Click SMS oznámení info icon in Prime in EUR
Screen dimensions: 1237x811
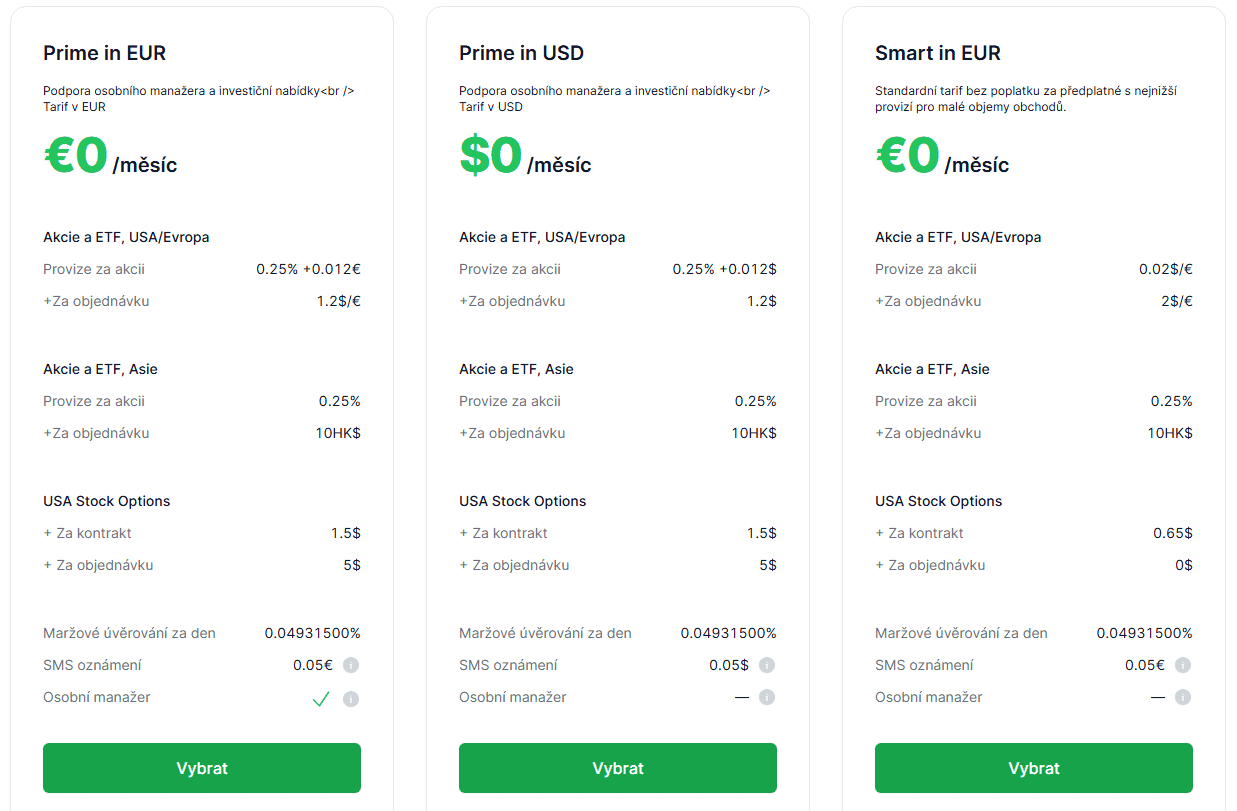point(351,665)
